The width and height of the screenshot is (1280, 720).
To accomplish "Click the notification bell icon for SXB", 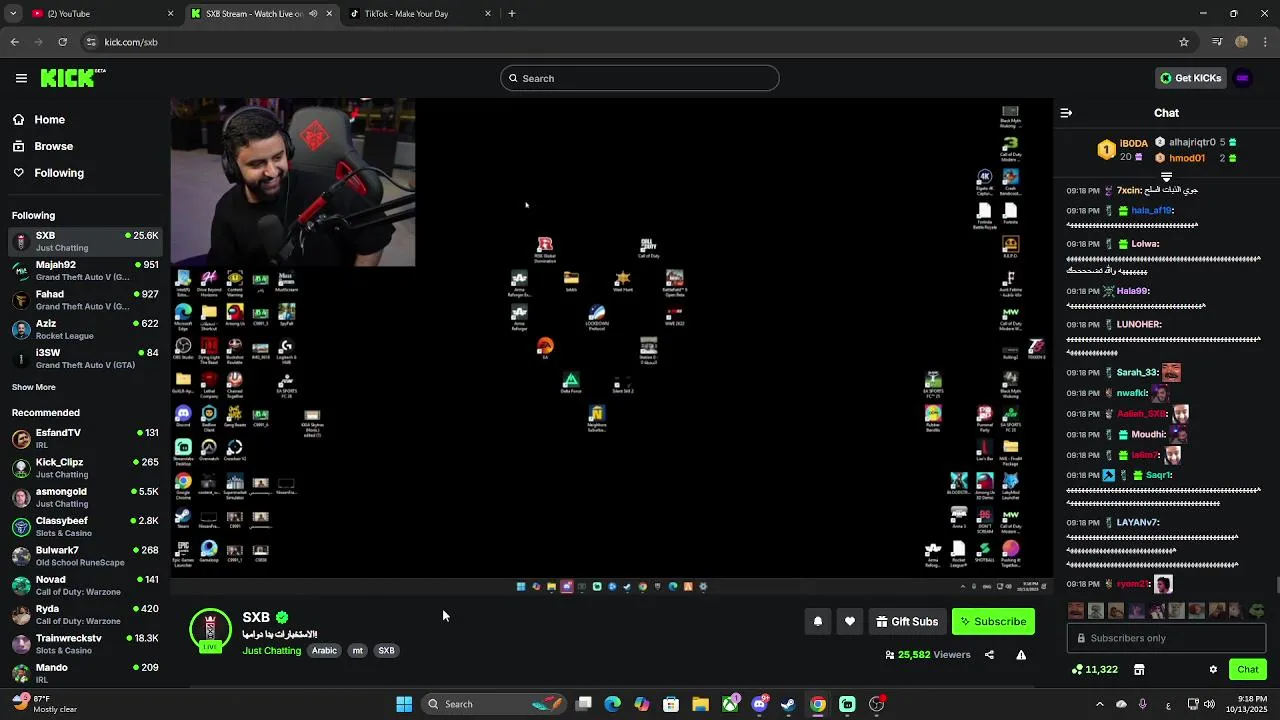I will tap(818, 622).
